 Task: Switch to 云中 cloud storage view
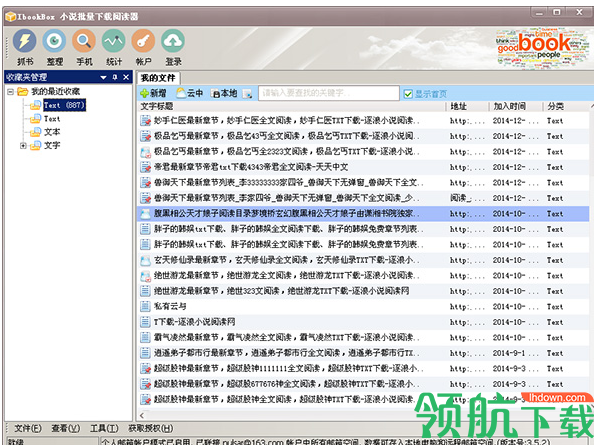190,93
